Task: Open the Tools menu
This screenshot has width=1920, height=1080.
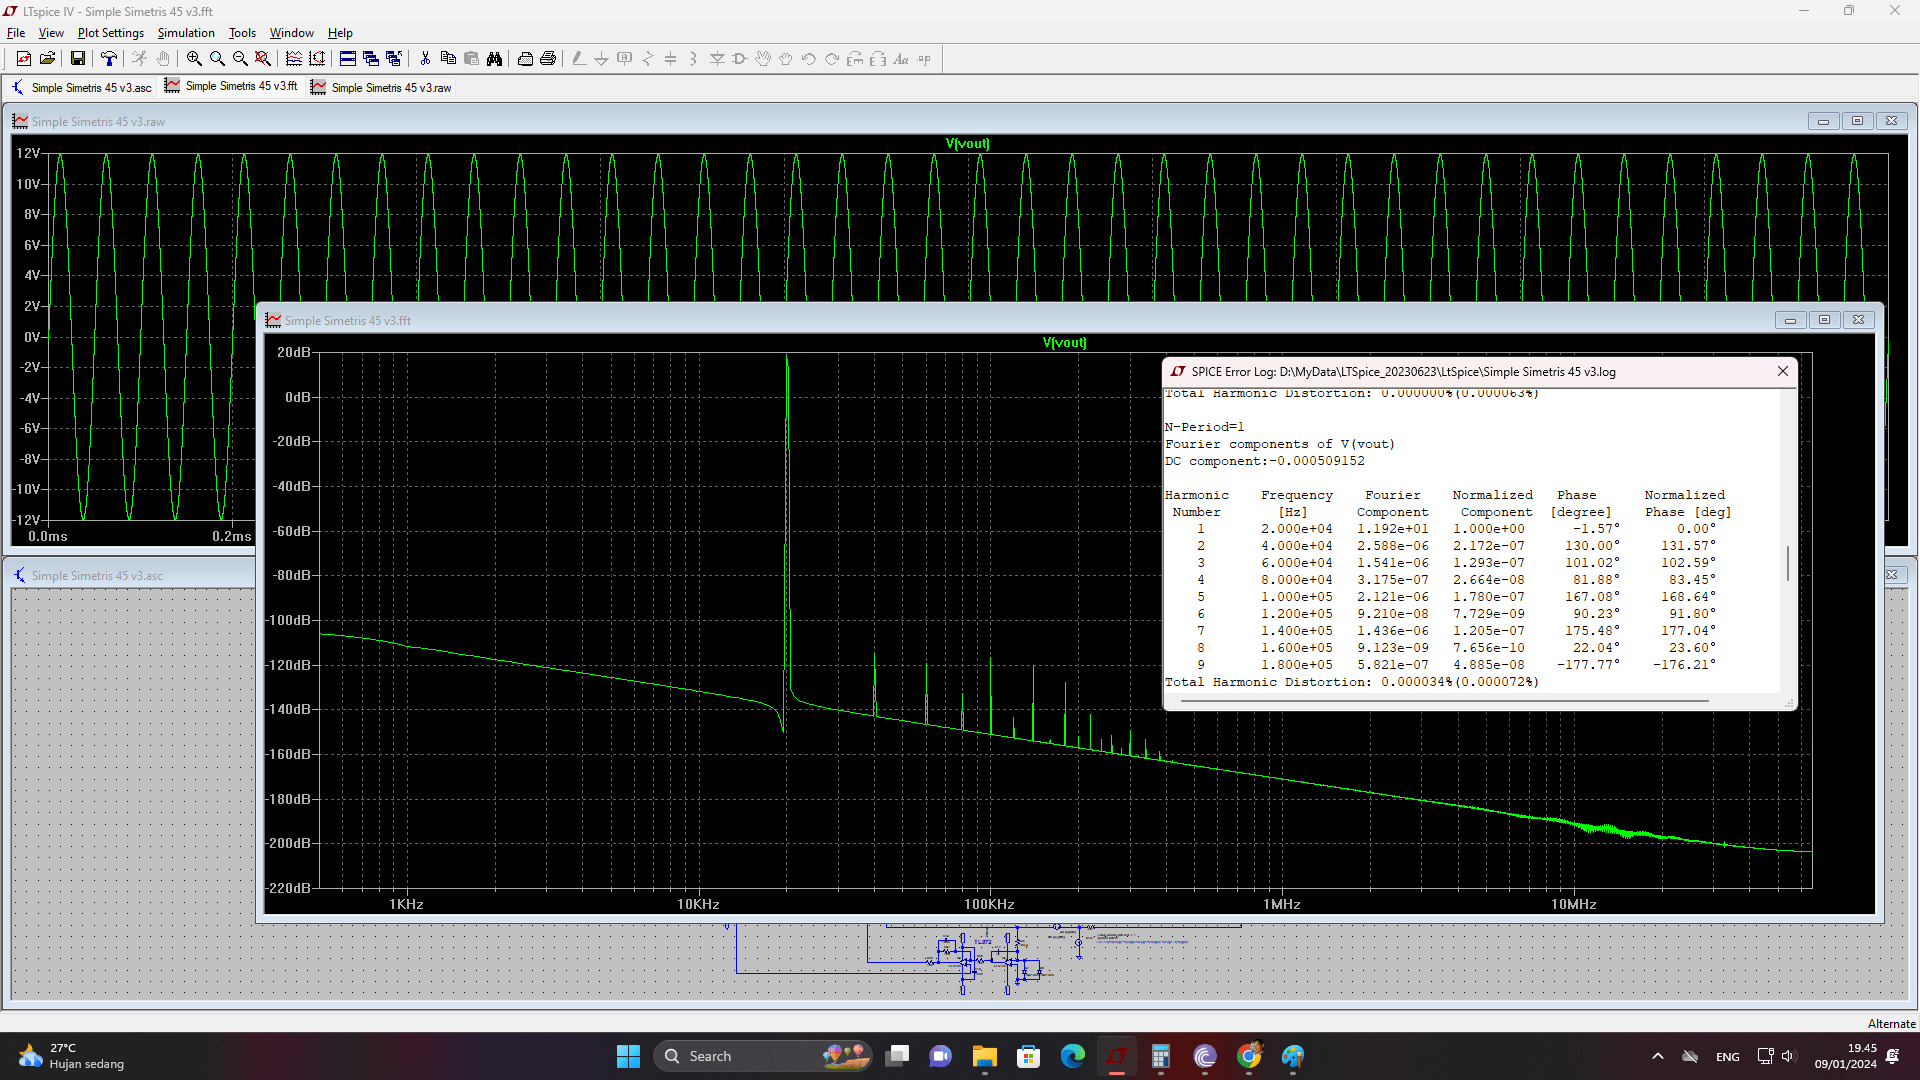Action: click(x=243, y=33)
